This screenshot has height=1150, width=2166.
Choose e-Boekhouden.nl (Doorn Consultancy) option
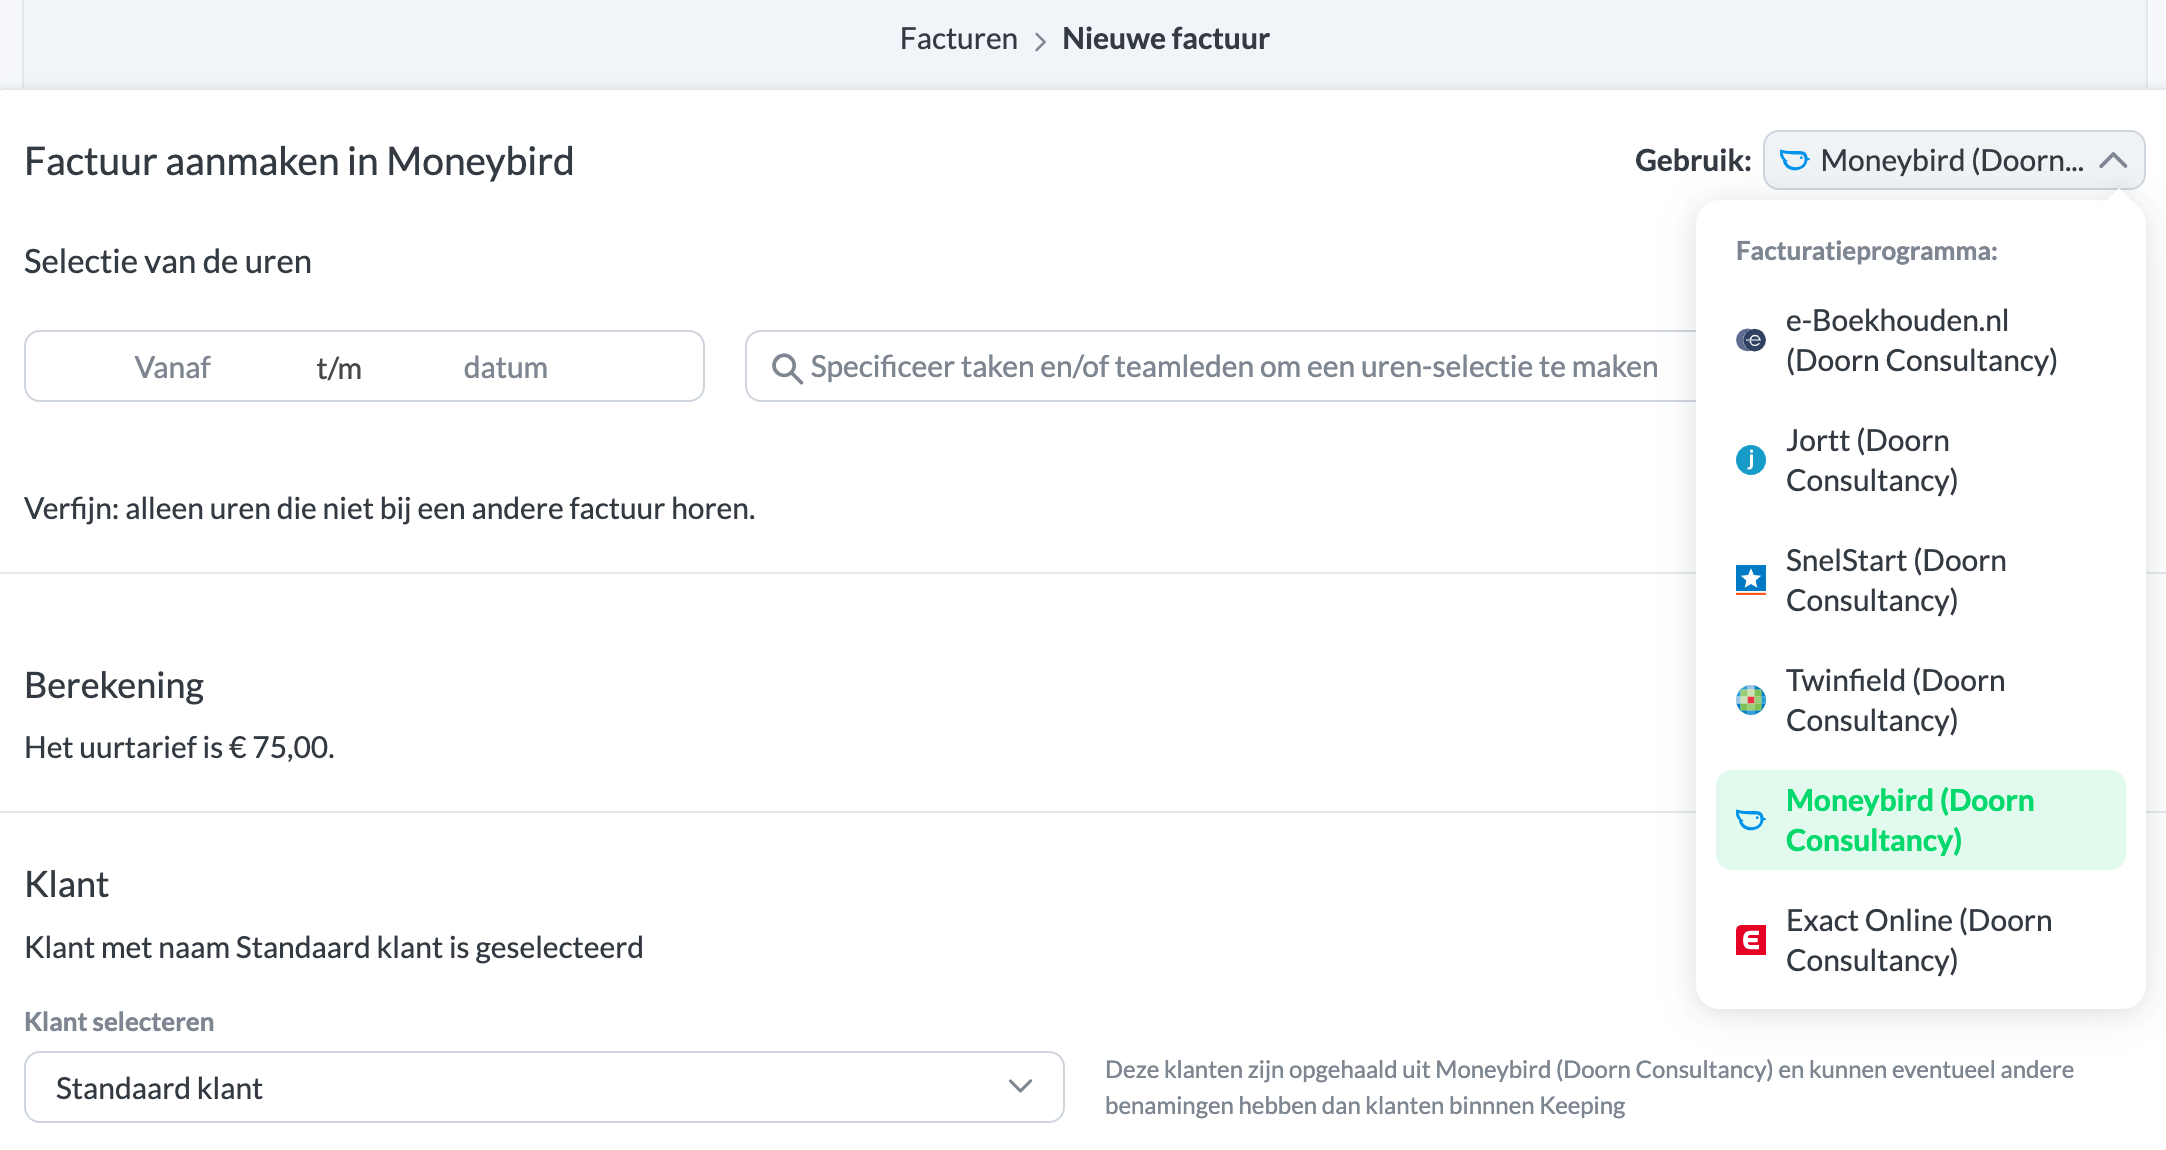click(x=1920, y=340)
